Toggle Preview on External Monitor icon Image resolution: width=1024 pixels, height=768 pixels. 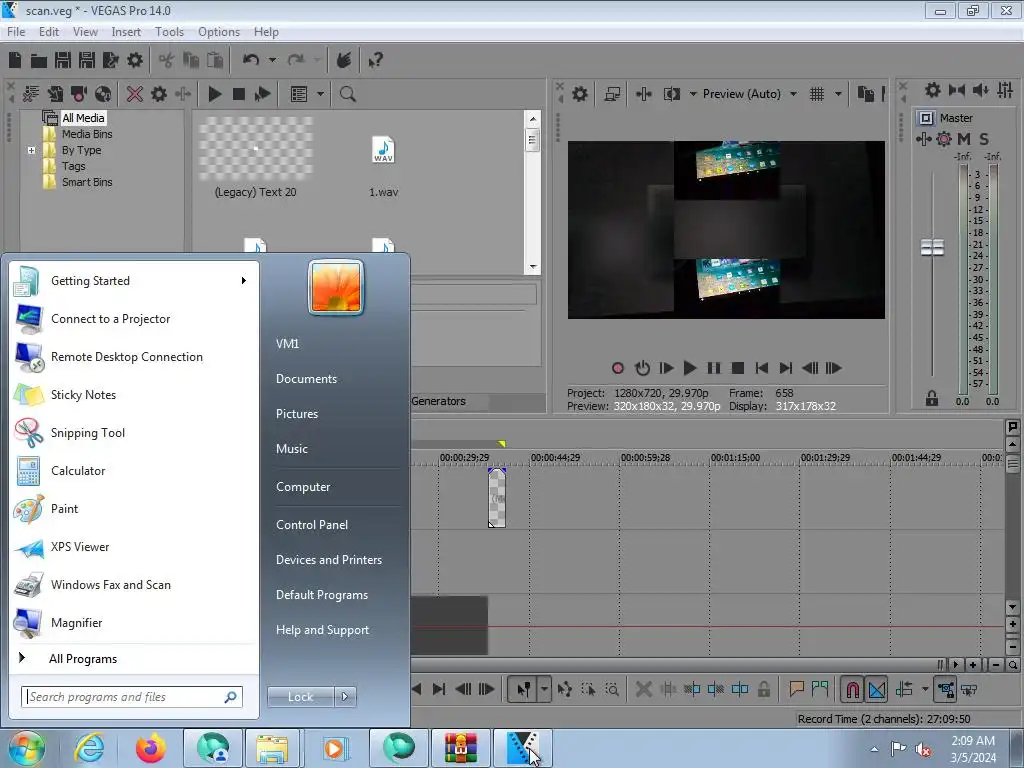612,94
